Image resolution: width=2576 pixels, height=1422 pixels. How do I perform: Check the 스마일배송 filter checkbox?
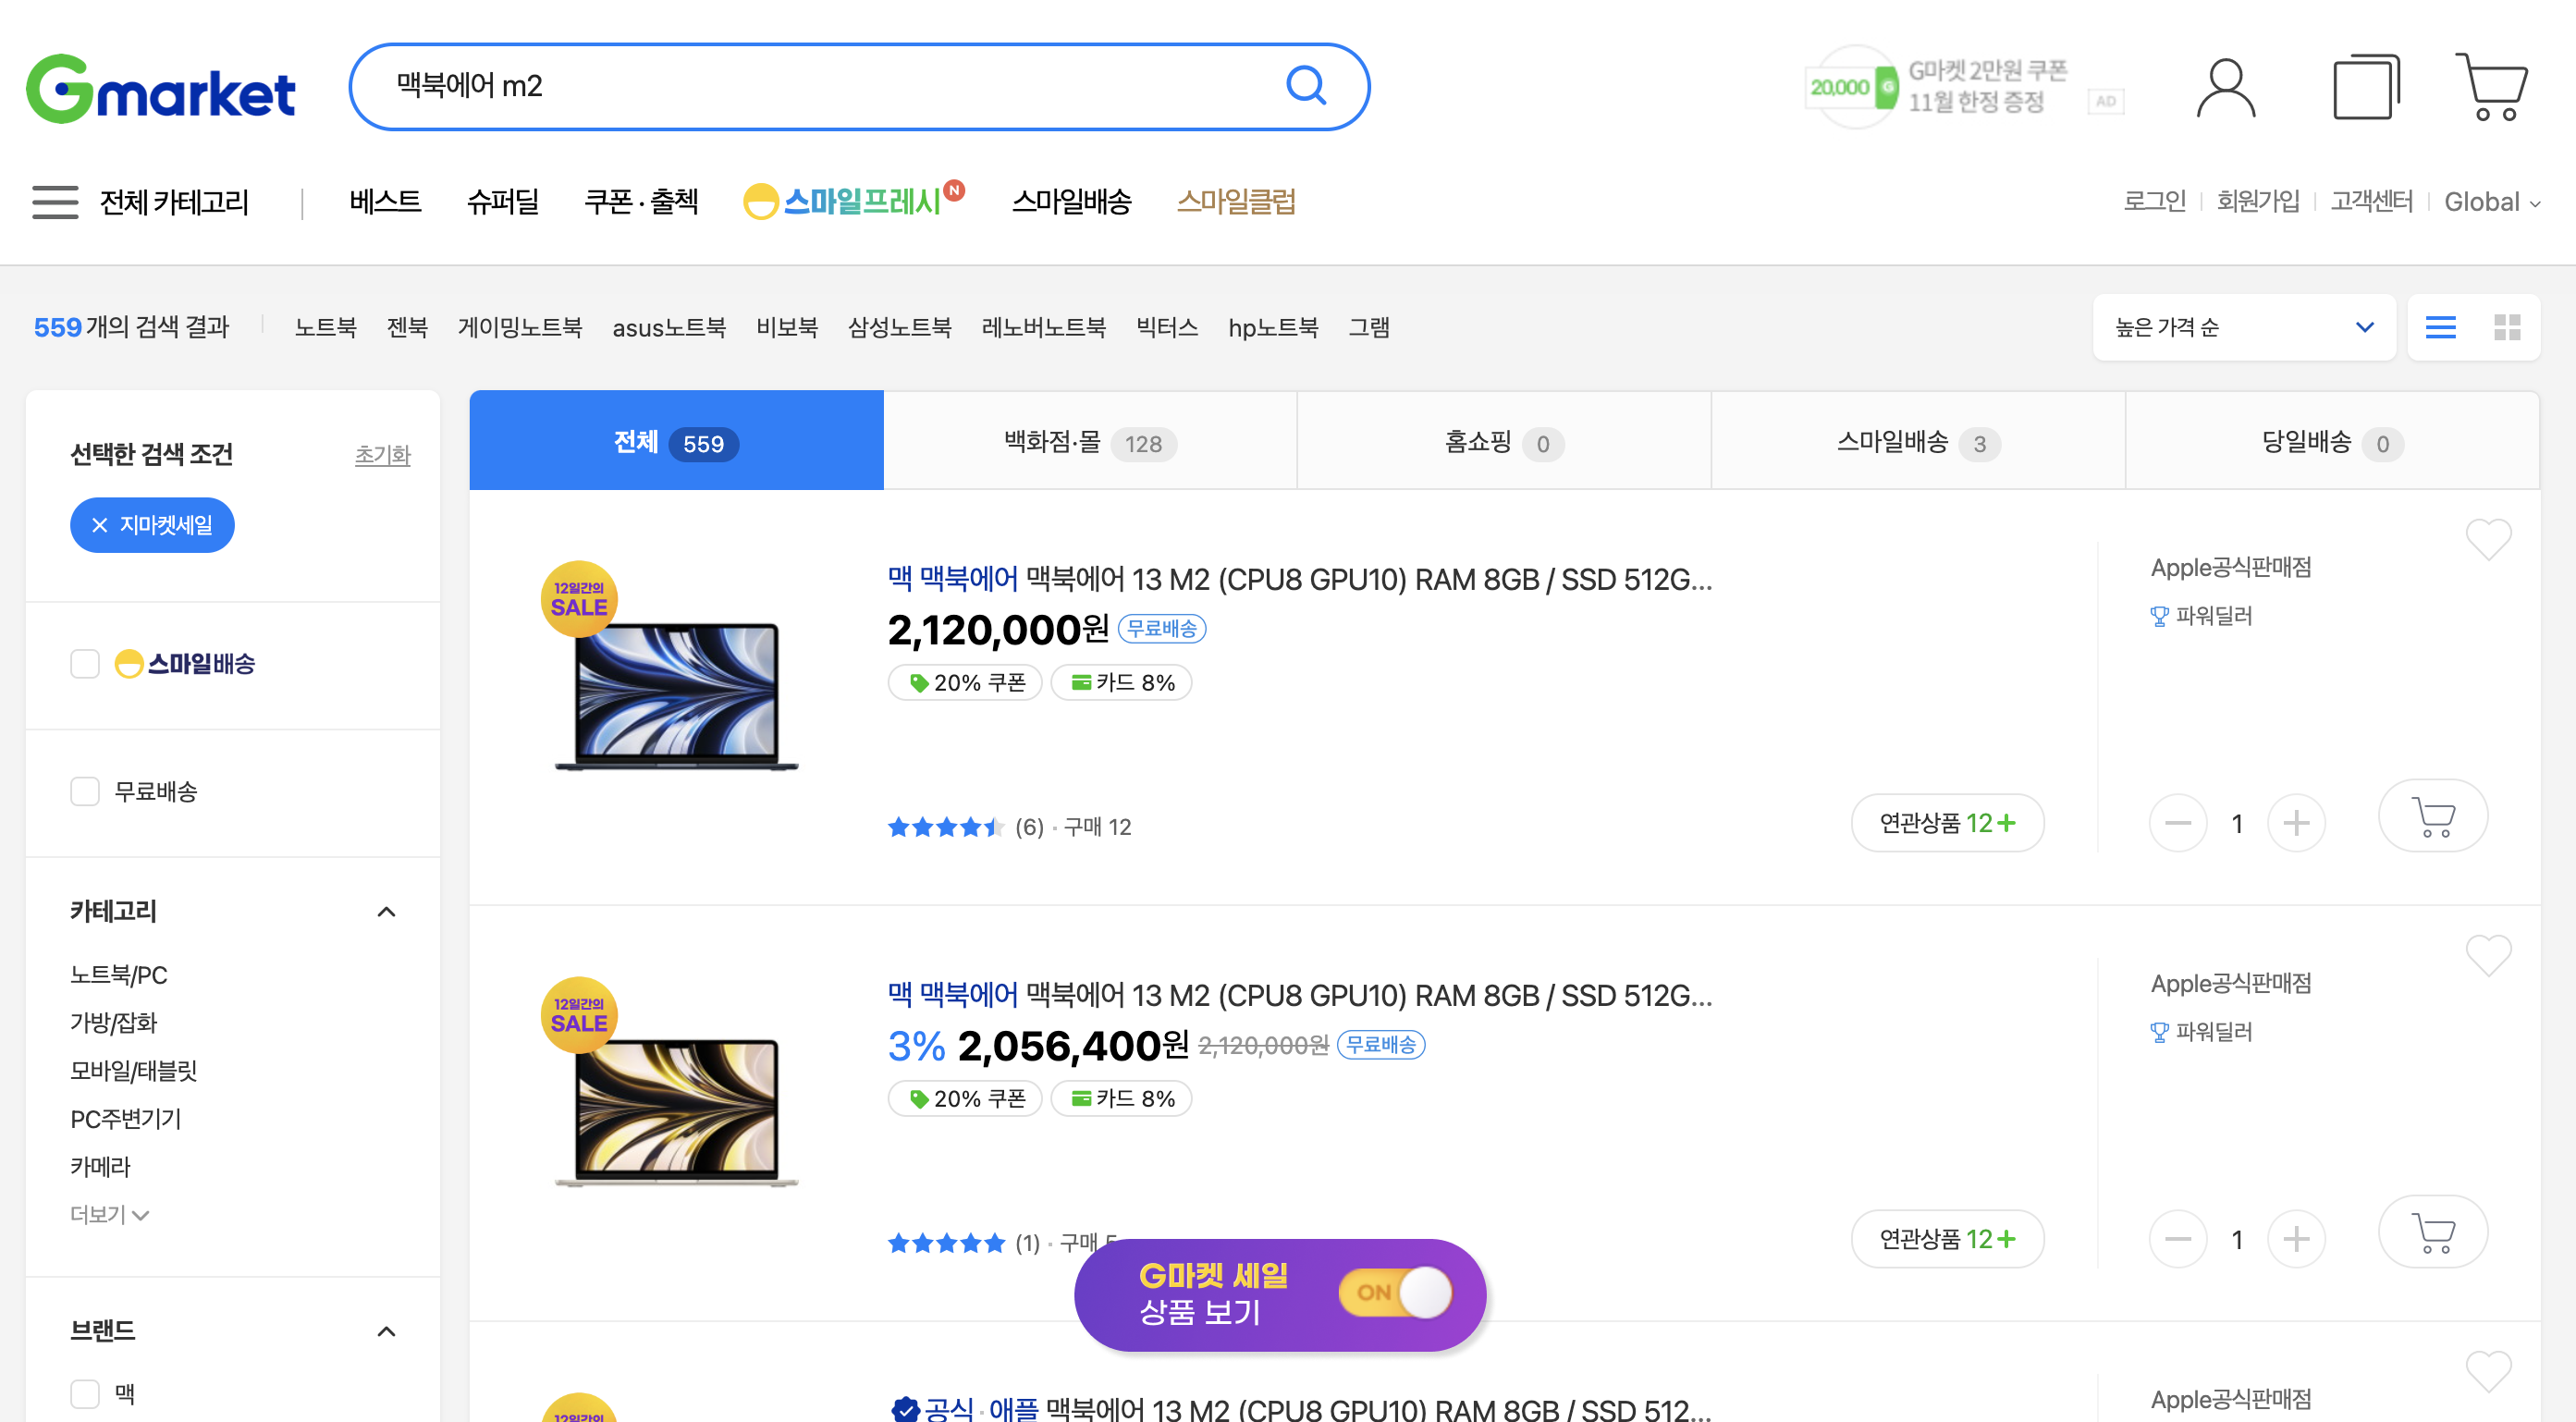pyautogui.click(x=85, y=664)
